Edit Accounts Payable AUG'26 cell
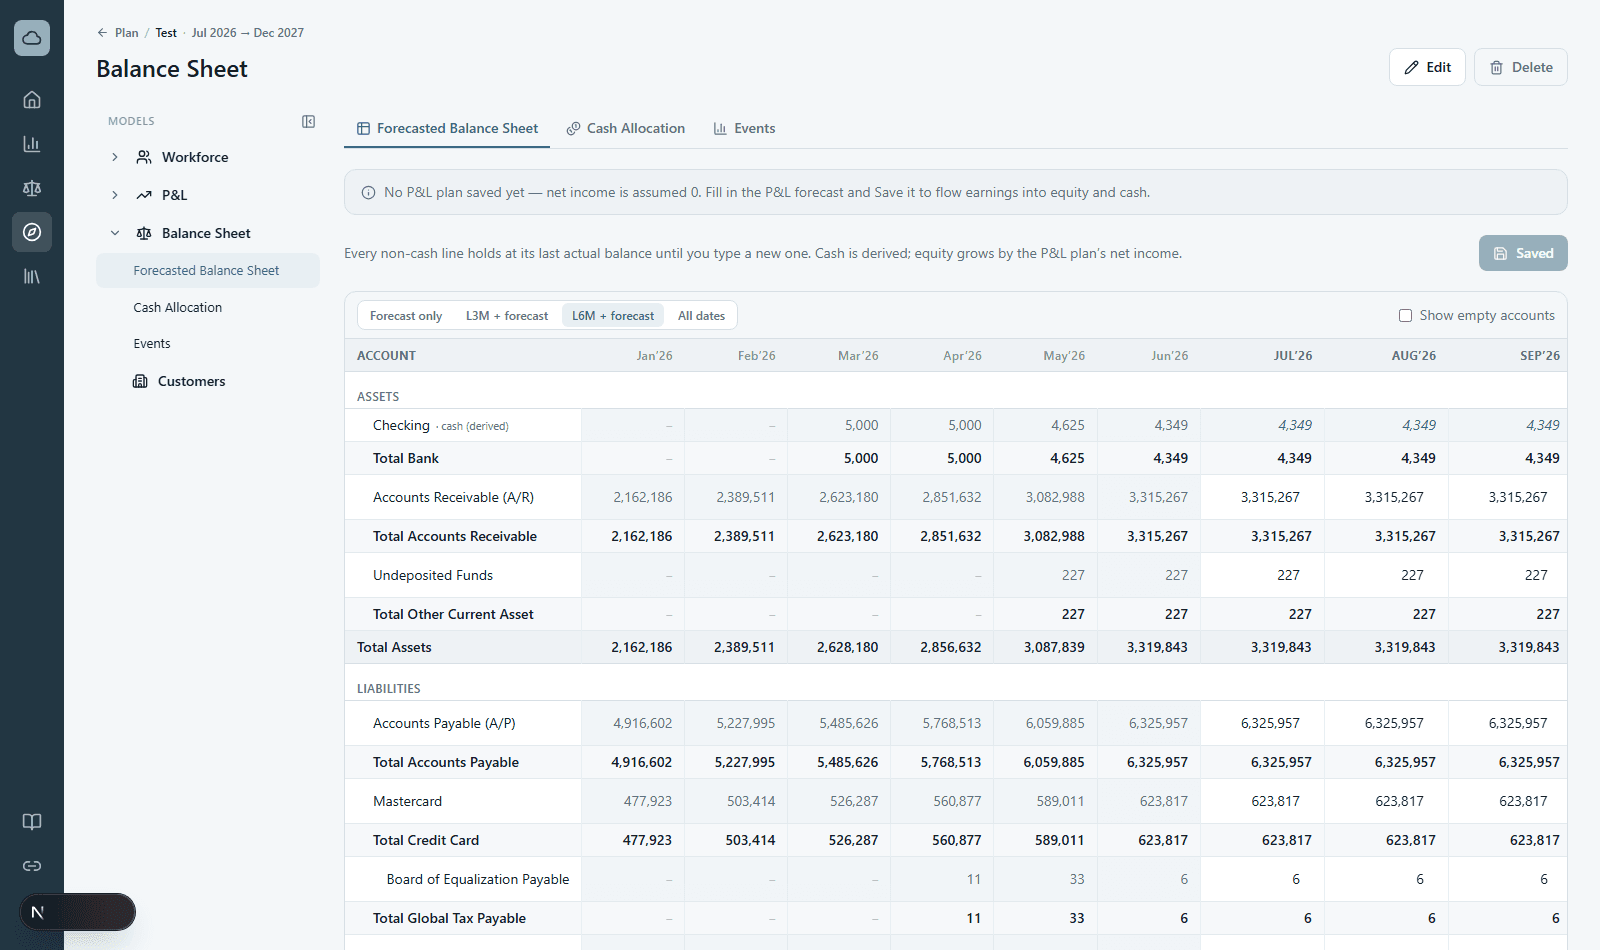1600x950 pixels. (x=1386, y=723)
